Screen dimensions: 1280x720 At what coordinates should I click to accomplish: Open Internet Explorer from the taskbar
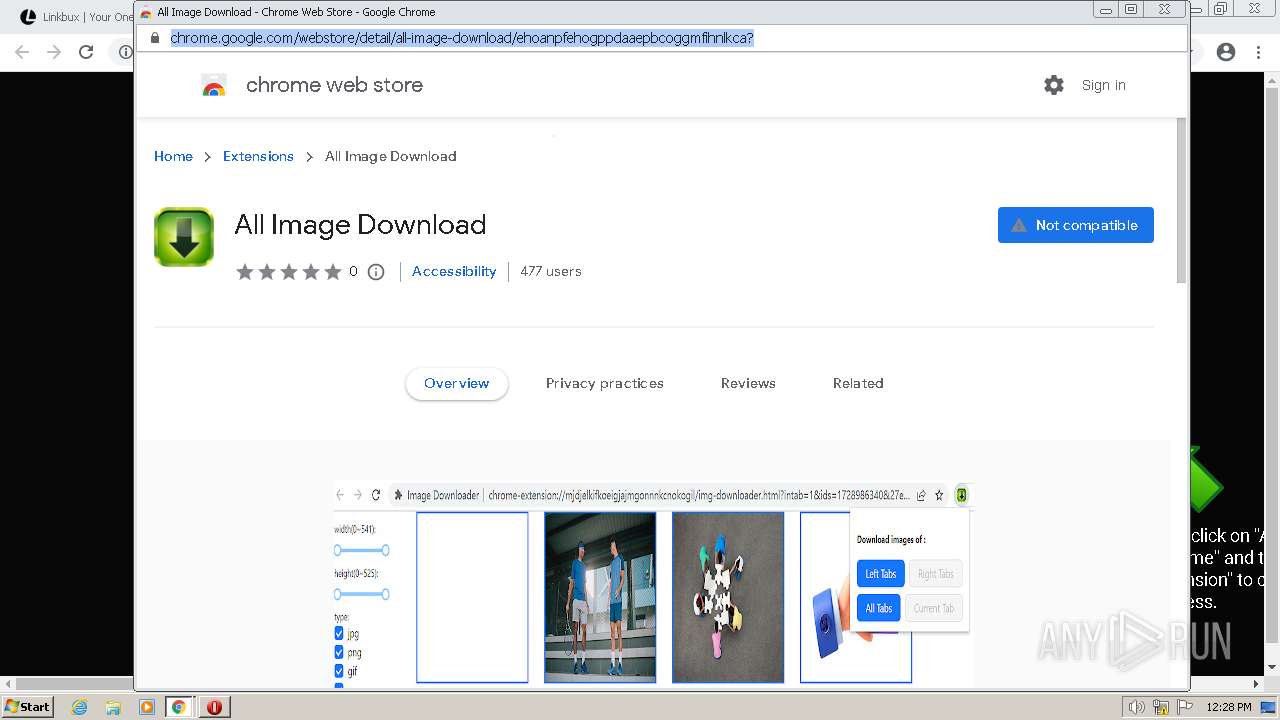pos(79,707)
